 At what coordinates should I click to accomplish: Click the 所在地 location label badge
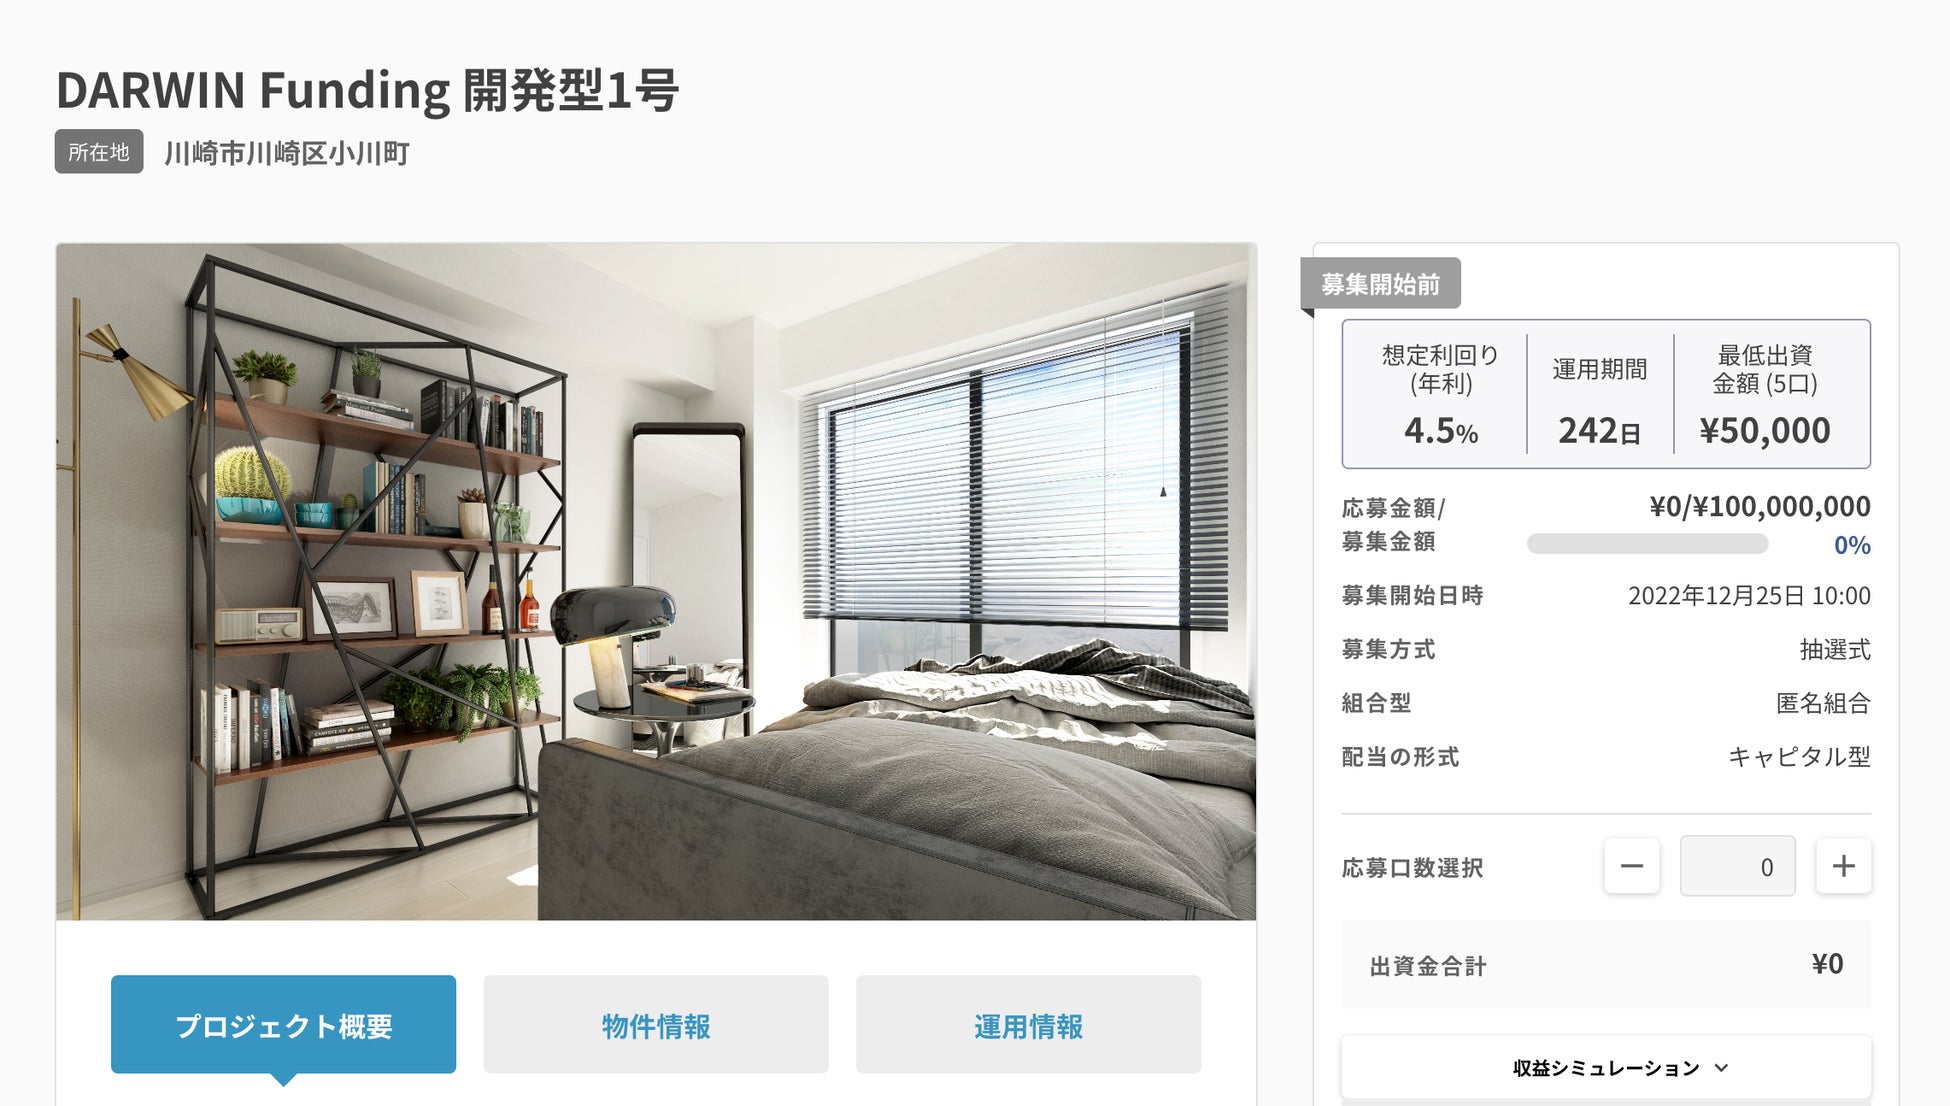click(x=99, y=152)
